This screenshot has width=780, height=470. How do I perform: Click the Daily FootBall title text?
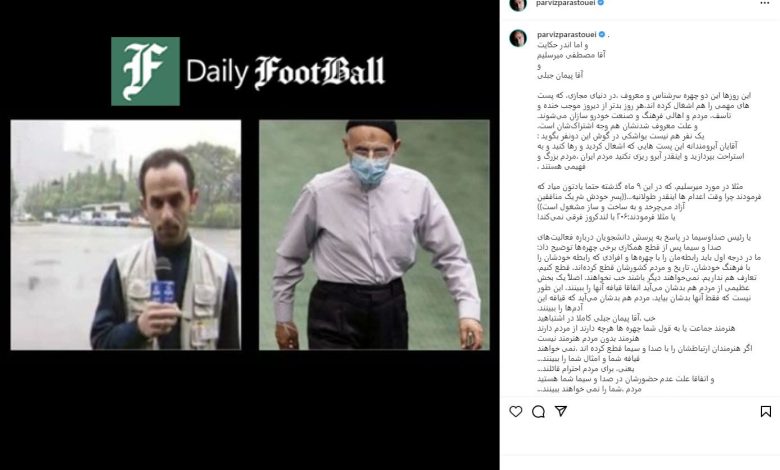pyautogui.click(x=286, y=73)
